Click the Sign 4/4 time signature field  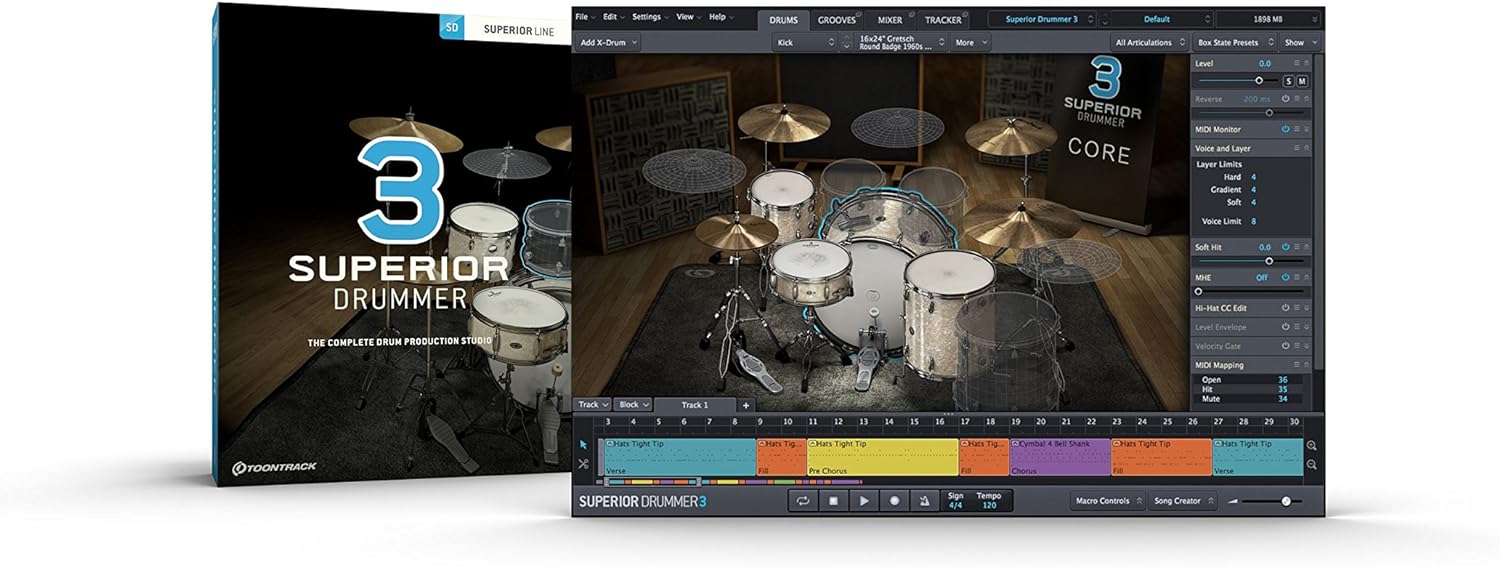coord(956,501)
